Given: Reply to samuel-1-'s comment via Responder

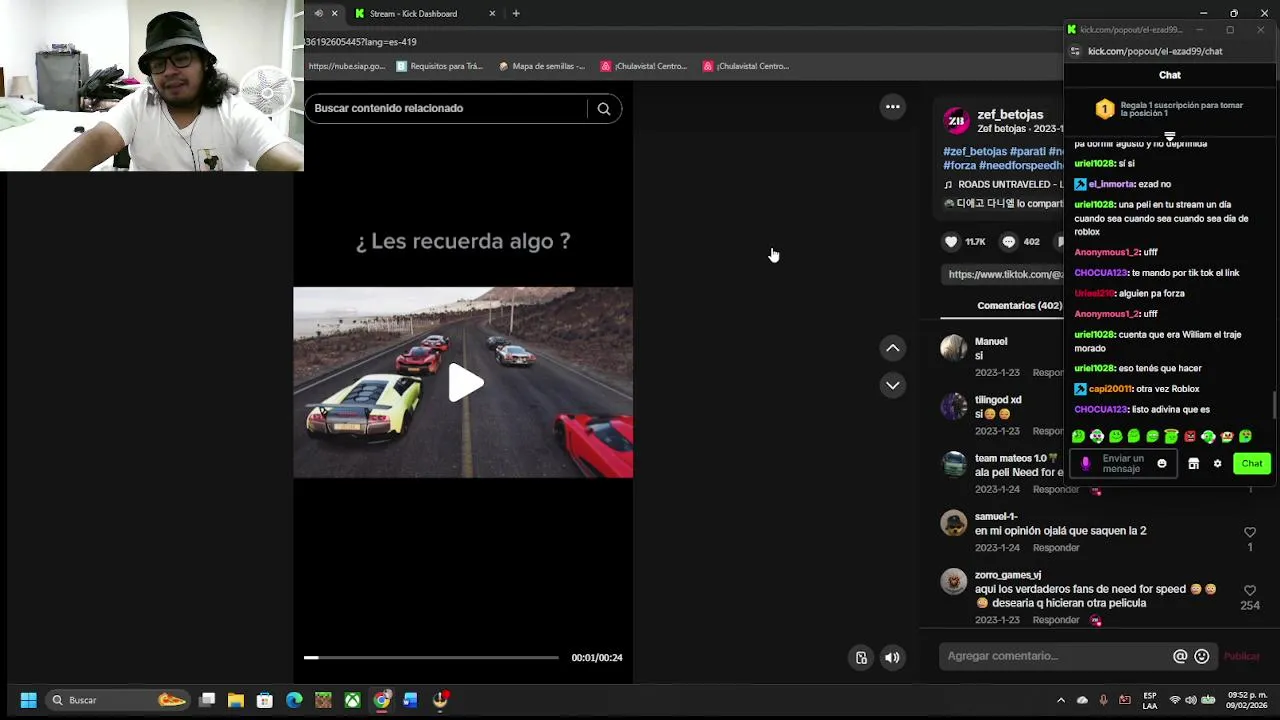Looking at the screenshot, I should pos(1056,548).
